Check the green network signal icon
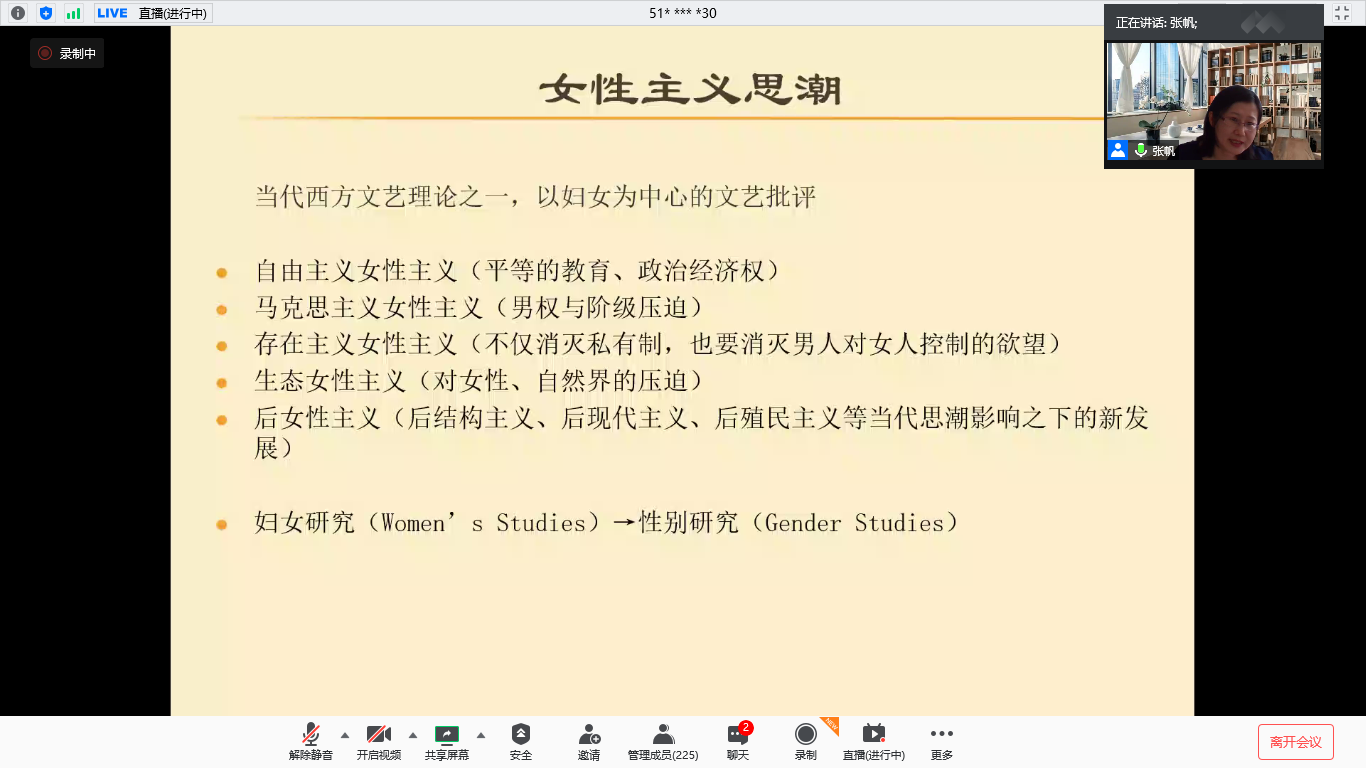The height and width of the screenshot is (768, 1366). [x=73, y=13]
